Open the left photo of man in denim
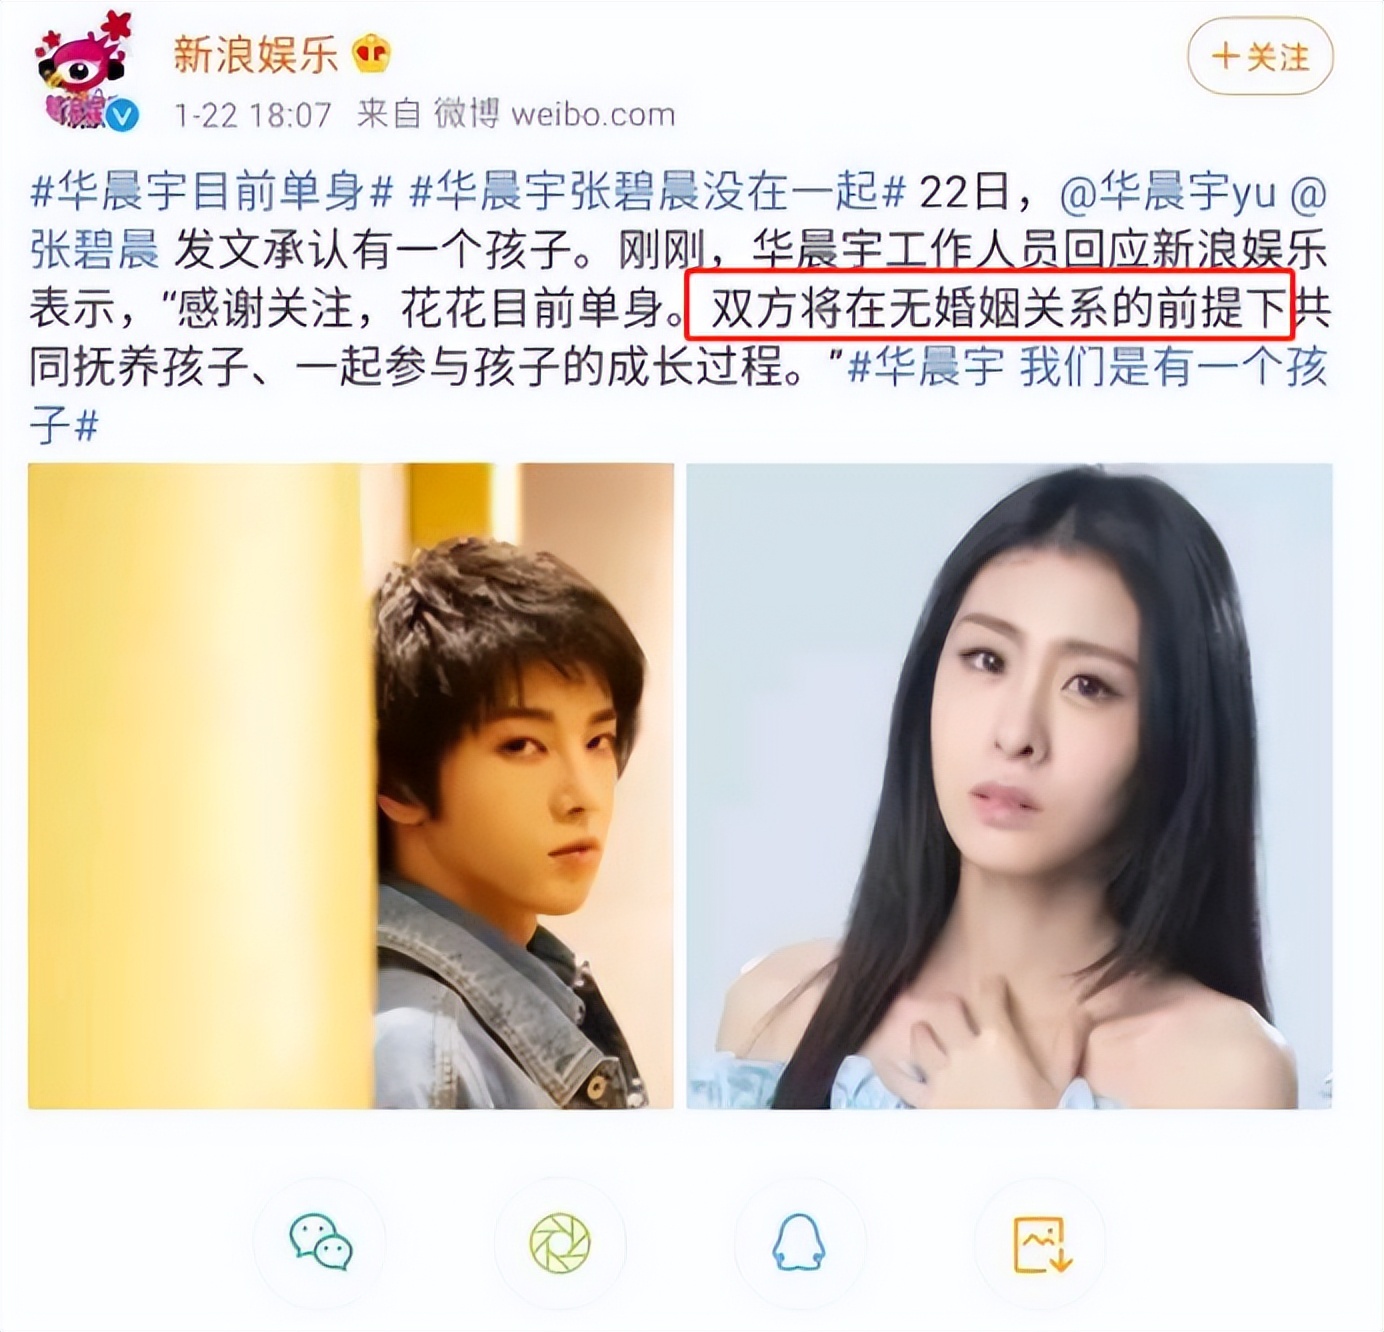 [351, 786]
